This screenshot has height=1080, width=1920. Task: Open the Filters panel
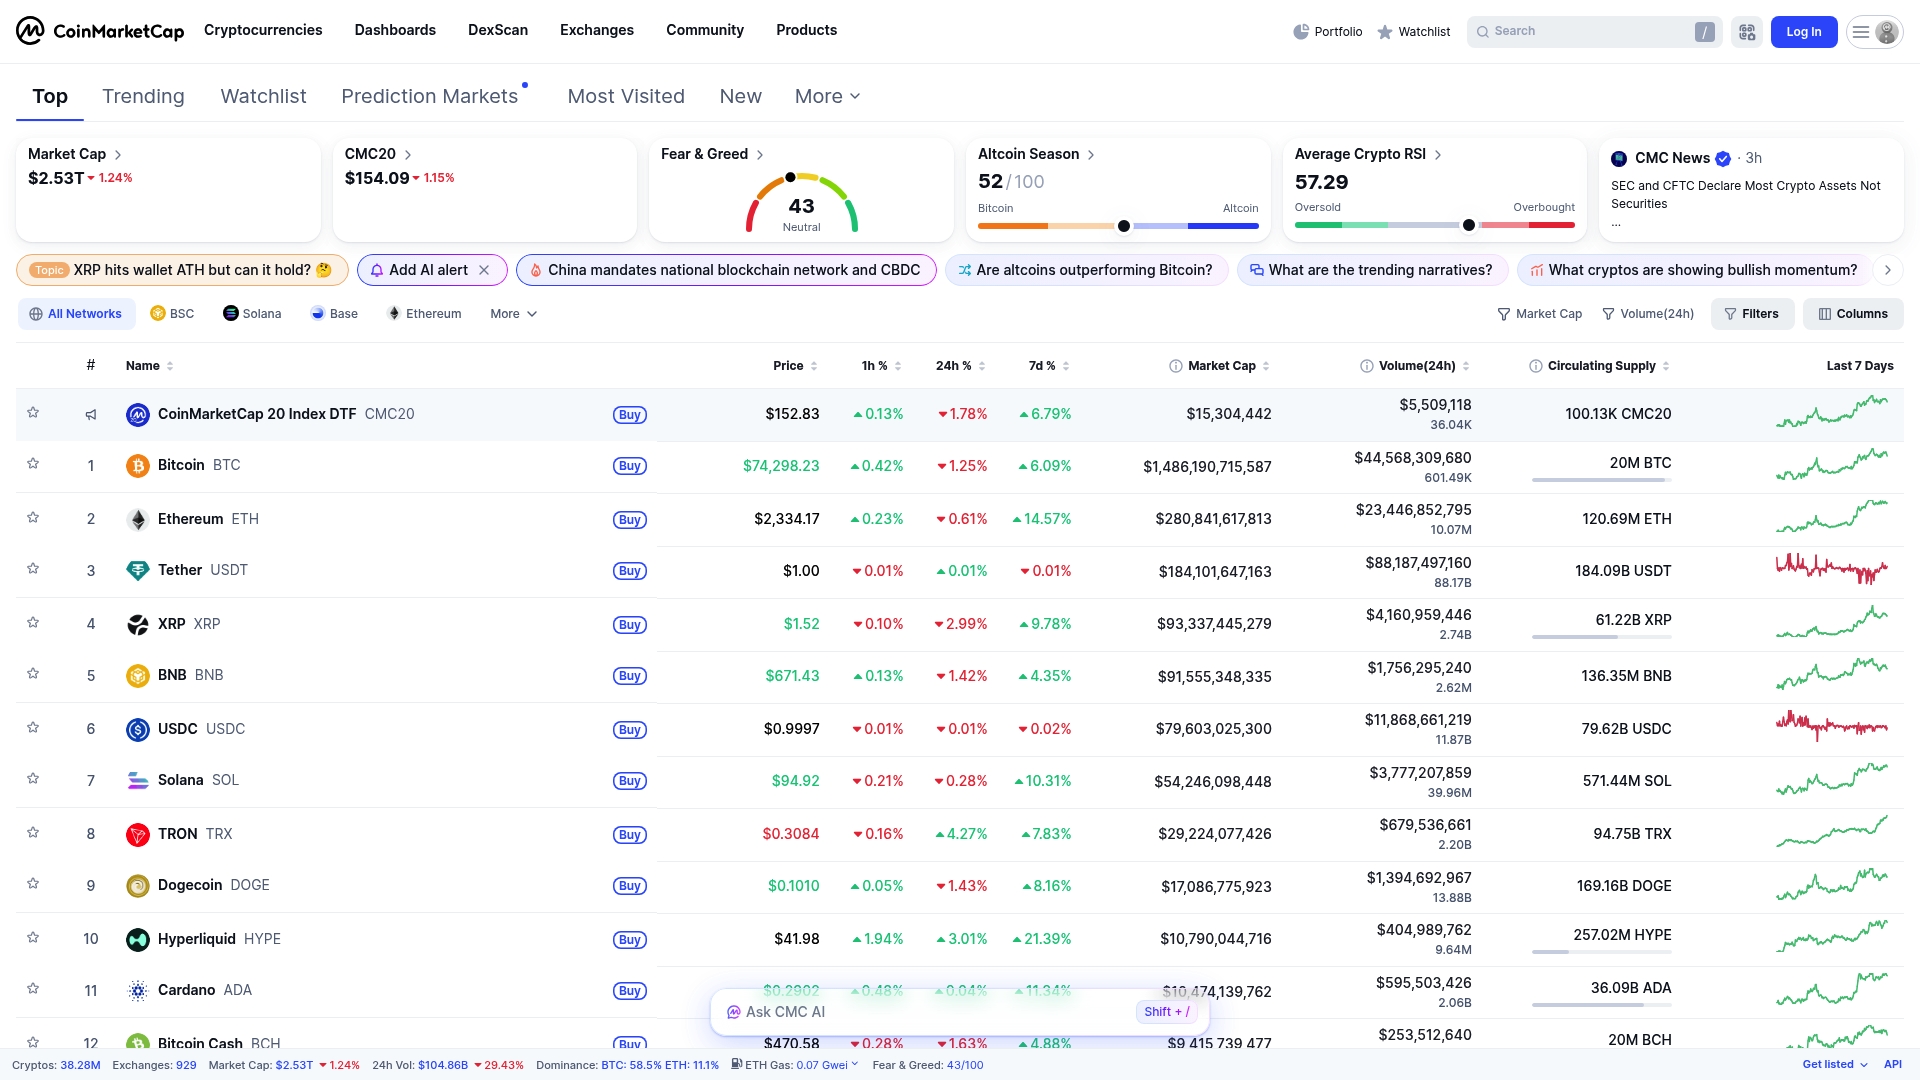pyautogui.click(x=1752, y=313)
